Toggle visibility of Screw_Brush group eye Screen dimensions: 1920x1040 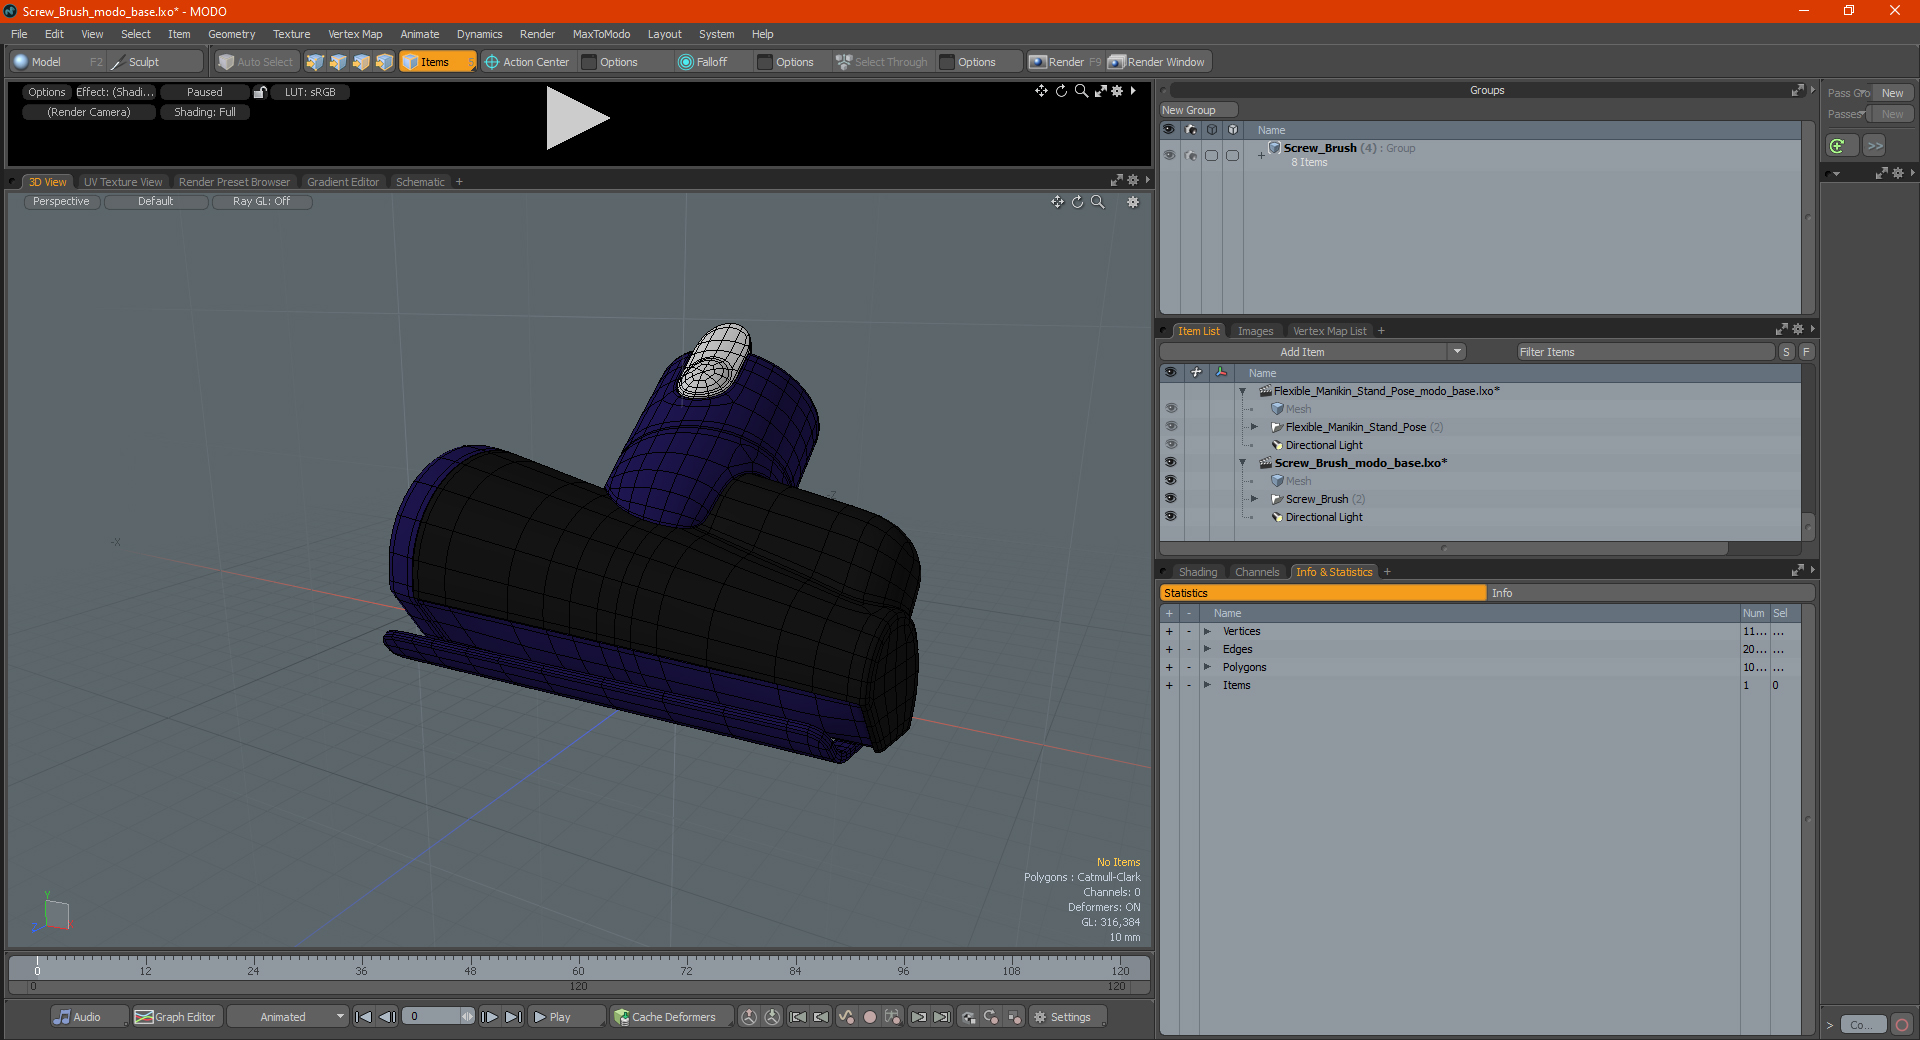click(x=1169, y=155)
